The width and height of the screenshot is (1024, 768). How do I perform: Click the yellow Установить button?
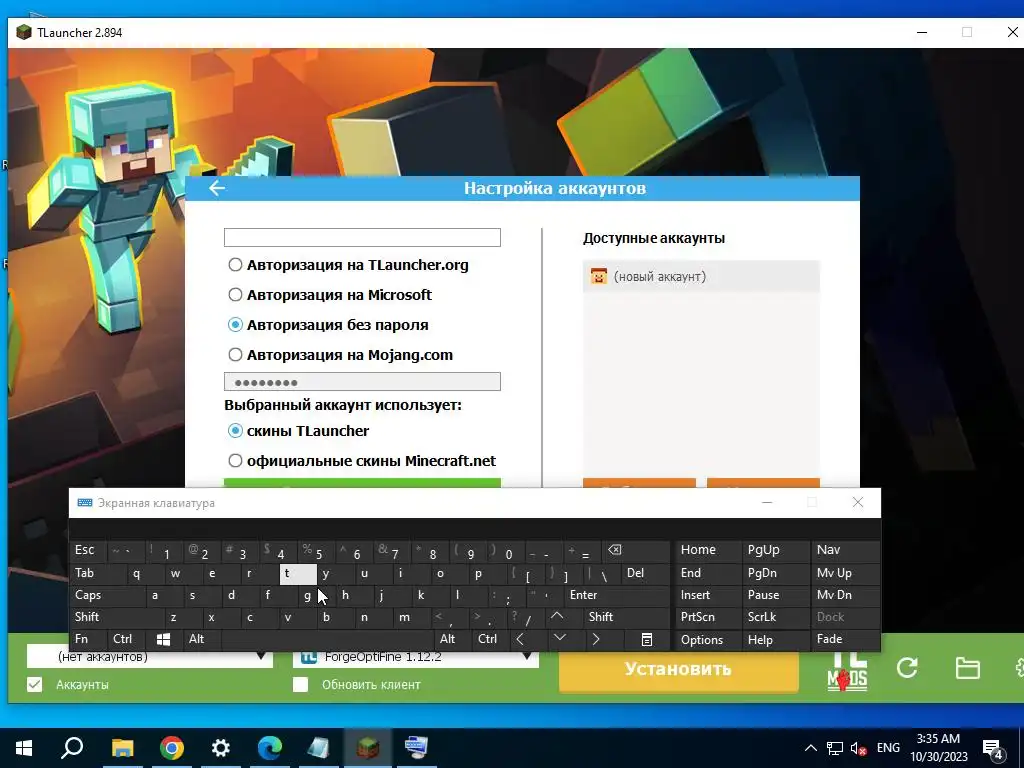[x=679, y=669]
